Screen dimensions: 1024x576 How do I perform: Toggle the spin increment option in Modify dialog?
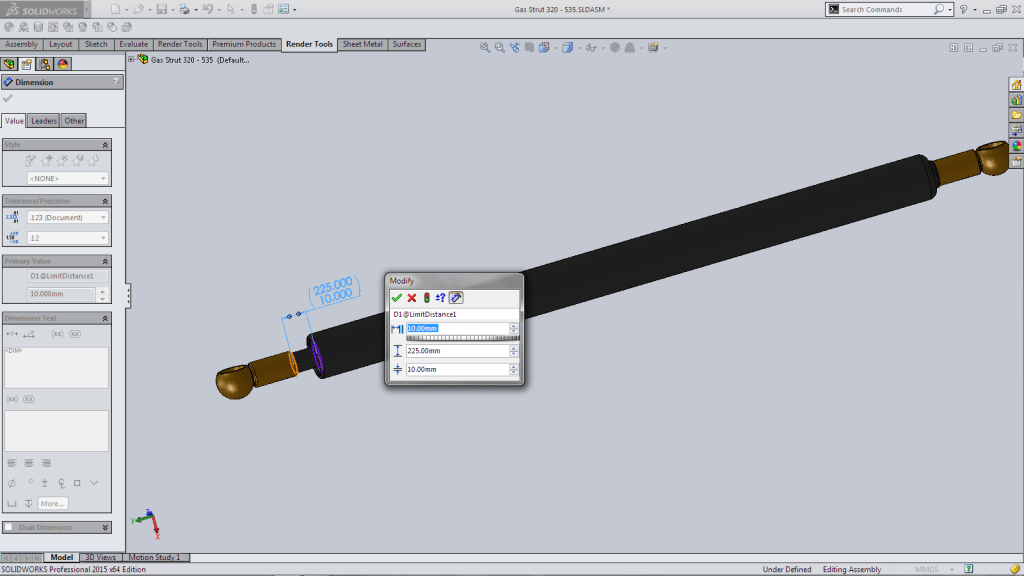(440, 297)
